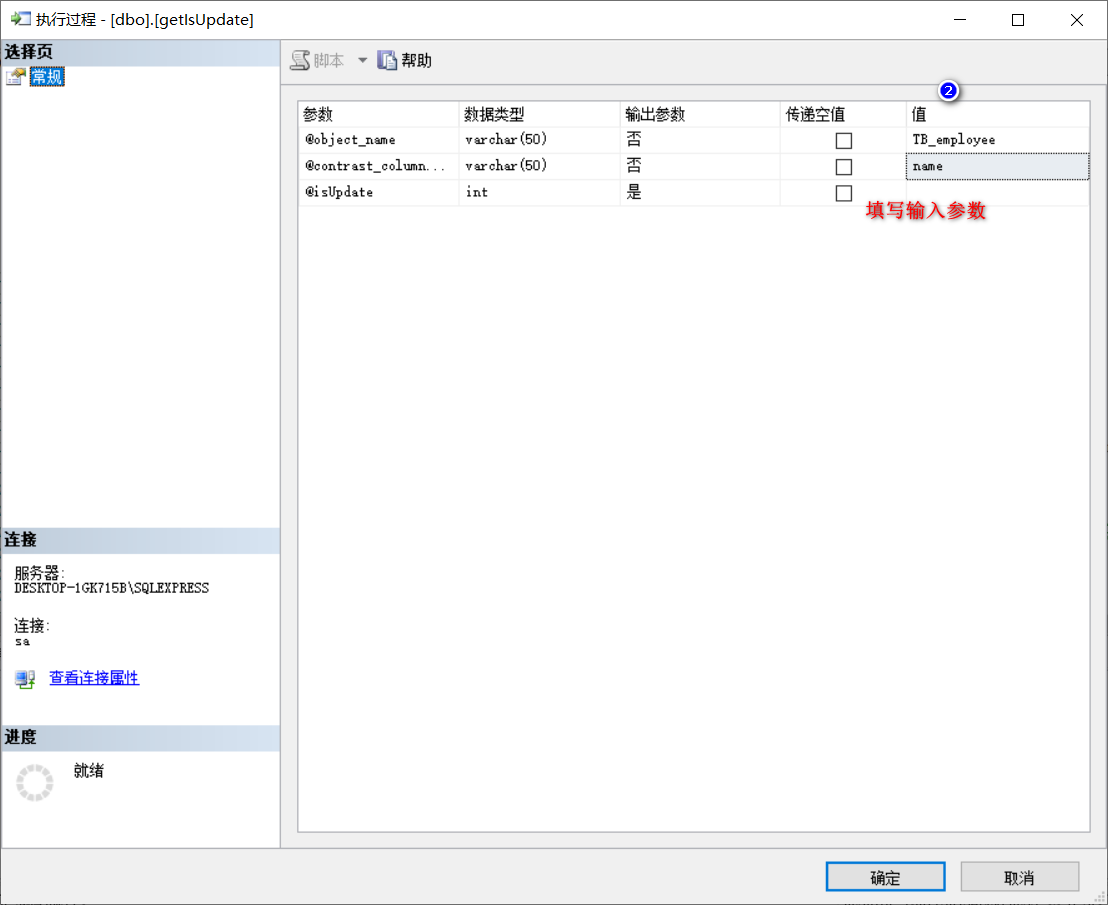Click the connection properties icon
Image resolution: width=1108 pixels, height=905 pixels.
25,679
